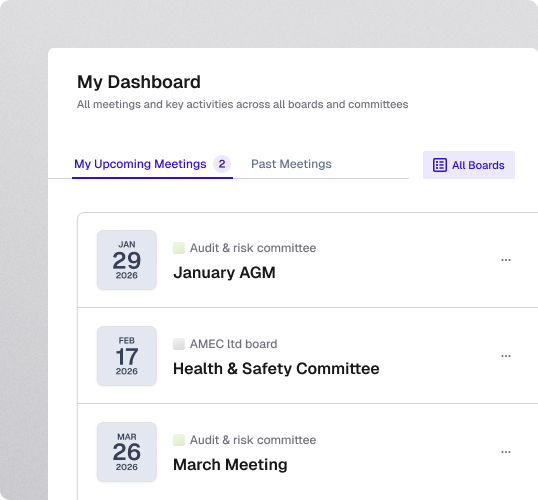Click grey swatch beside AMEC ltd board
The width and height of the screenshot is (538, 500).
(179, 344)
